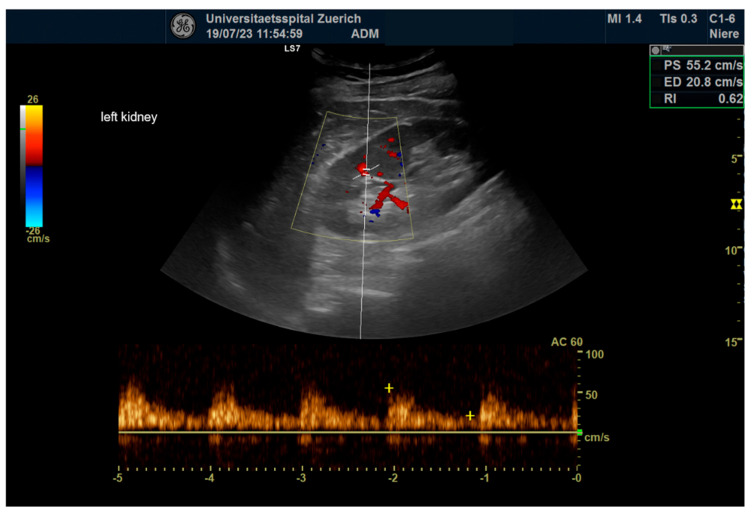Click the Doppler sample volume gate in the kidney
The image size is (753, 515).
[366, 171]
